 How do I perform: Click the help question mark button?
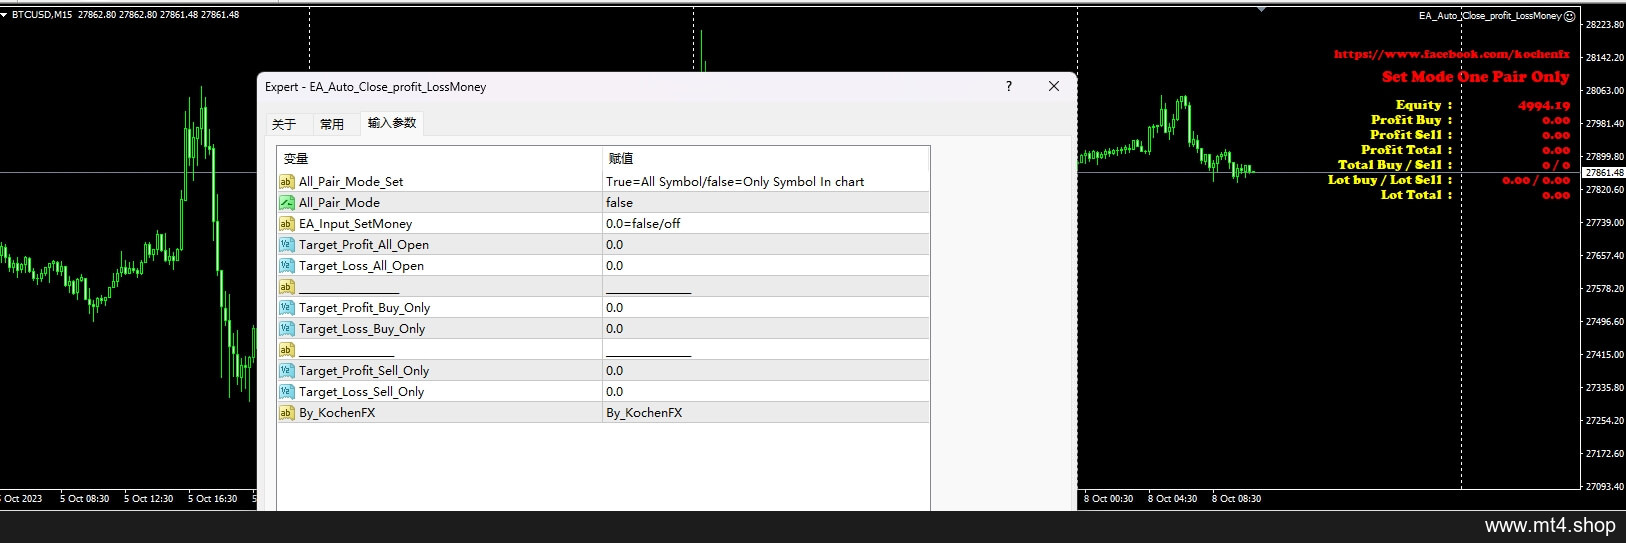1008,87
